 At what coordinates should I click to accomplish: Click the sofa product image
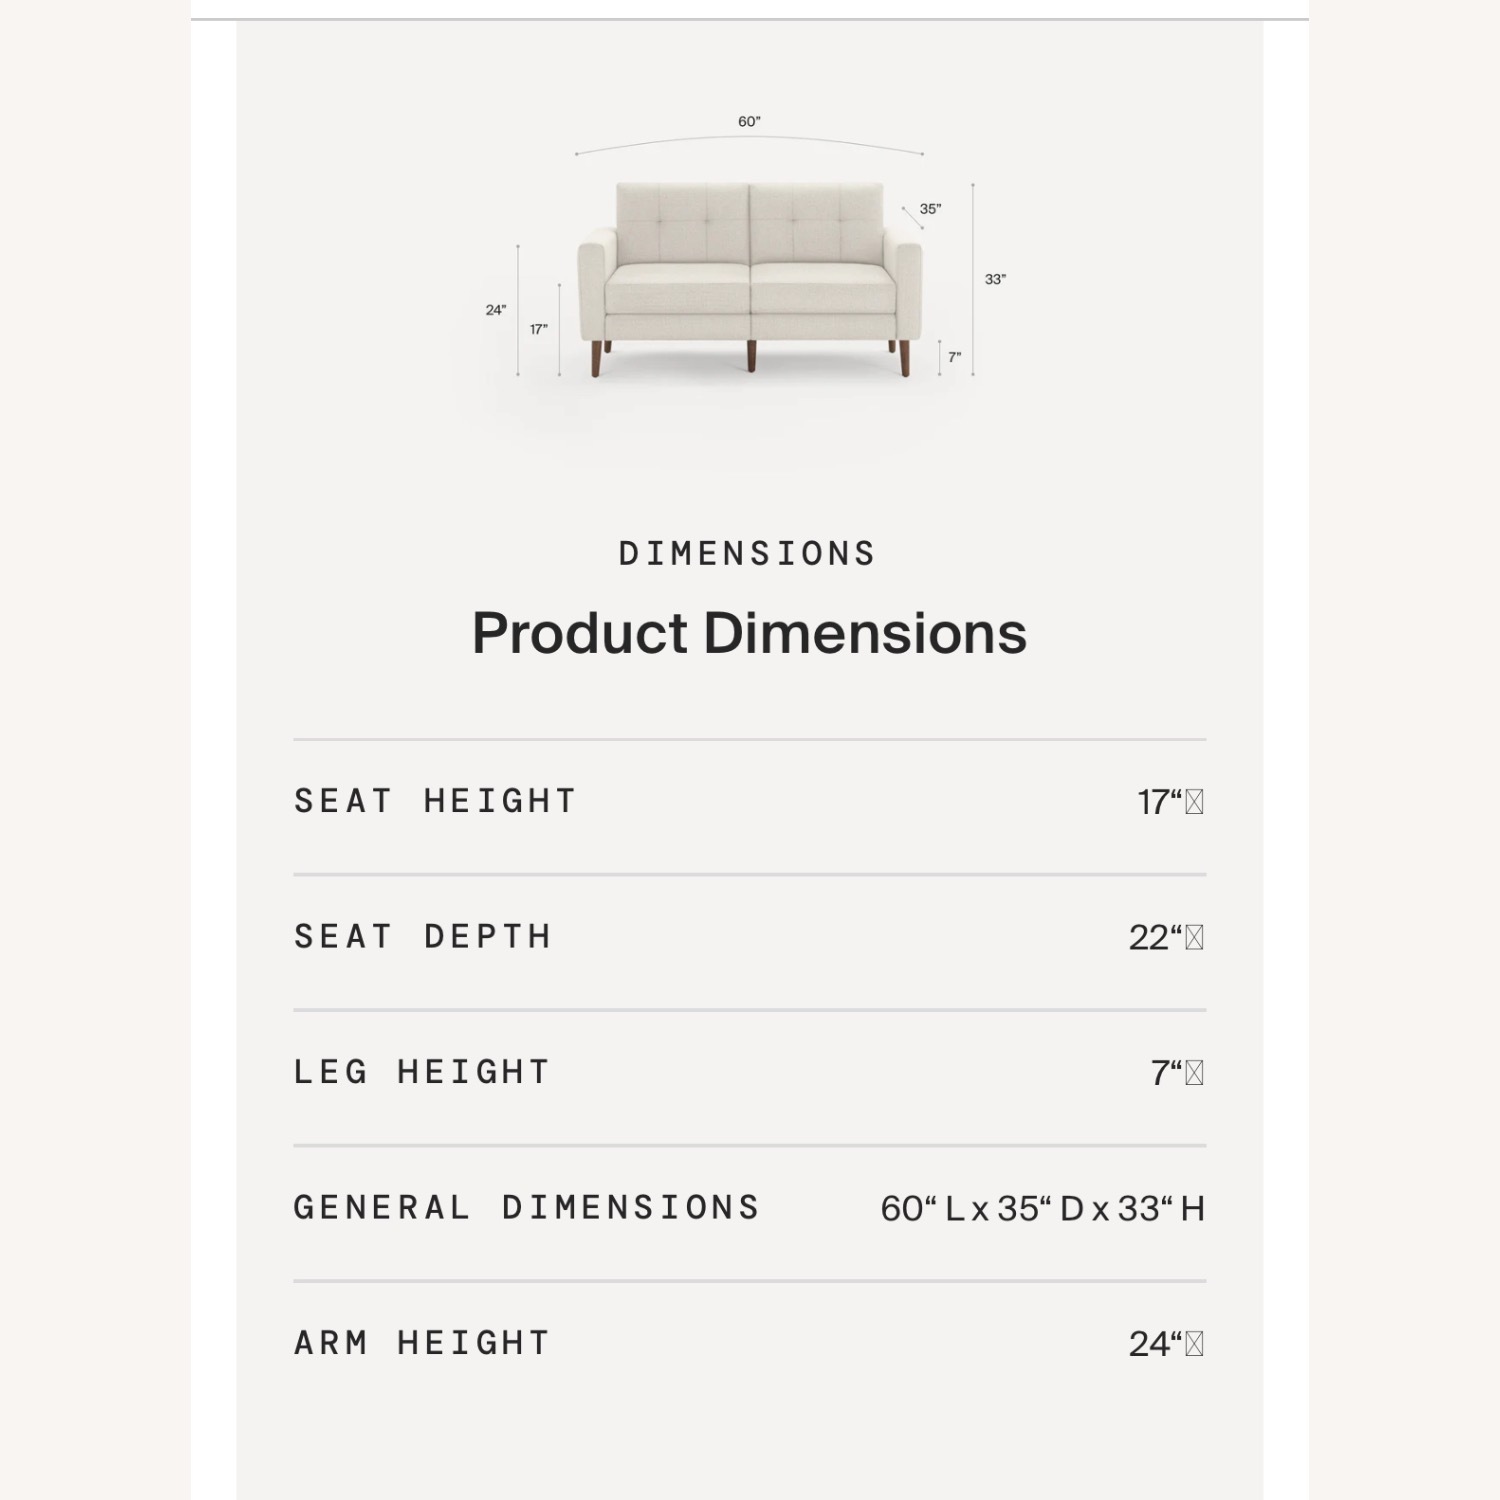click(x=750, y=275)
